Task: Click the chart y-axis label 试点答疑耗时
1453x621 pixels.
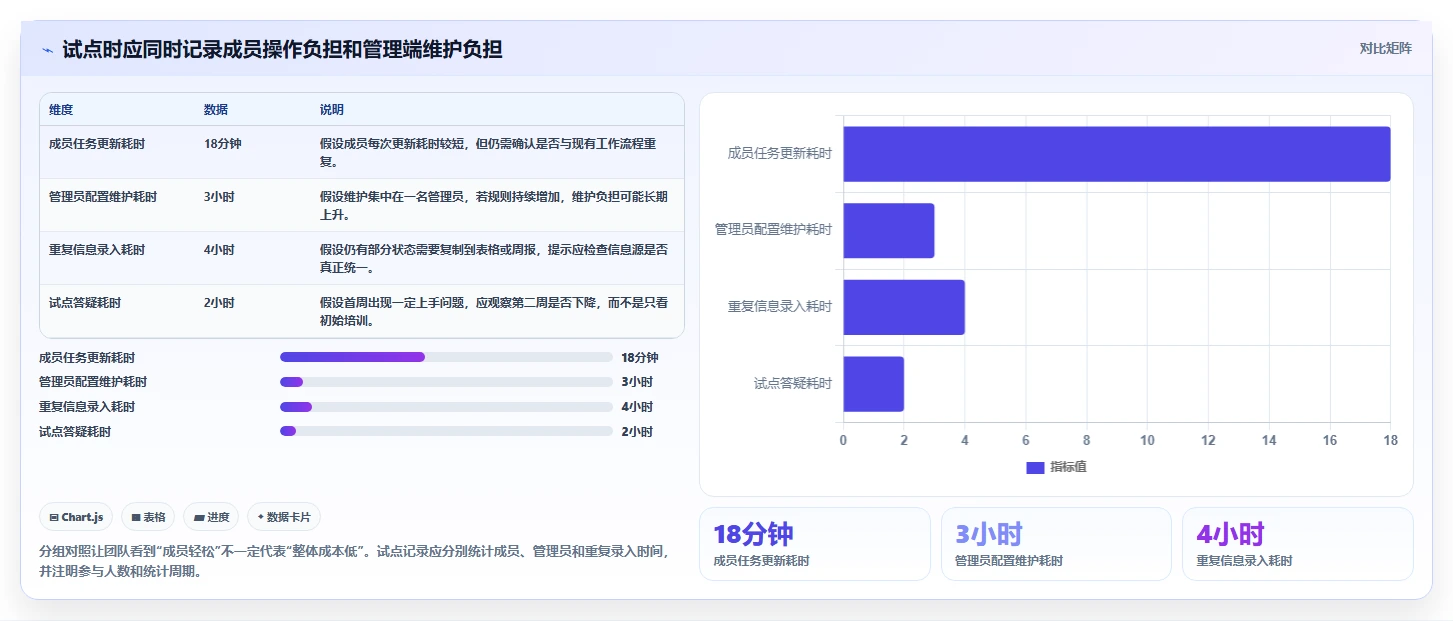Action: [x=793, y=384]
